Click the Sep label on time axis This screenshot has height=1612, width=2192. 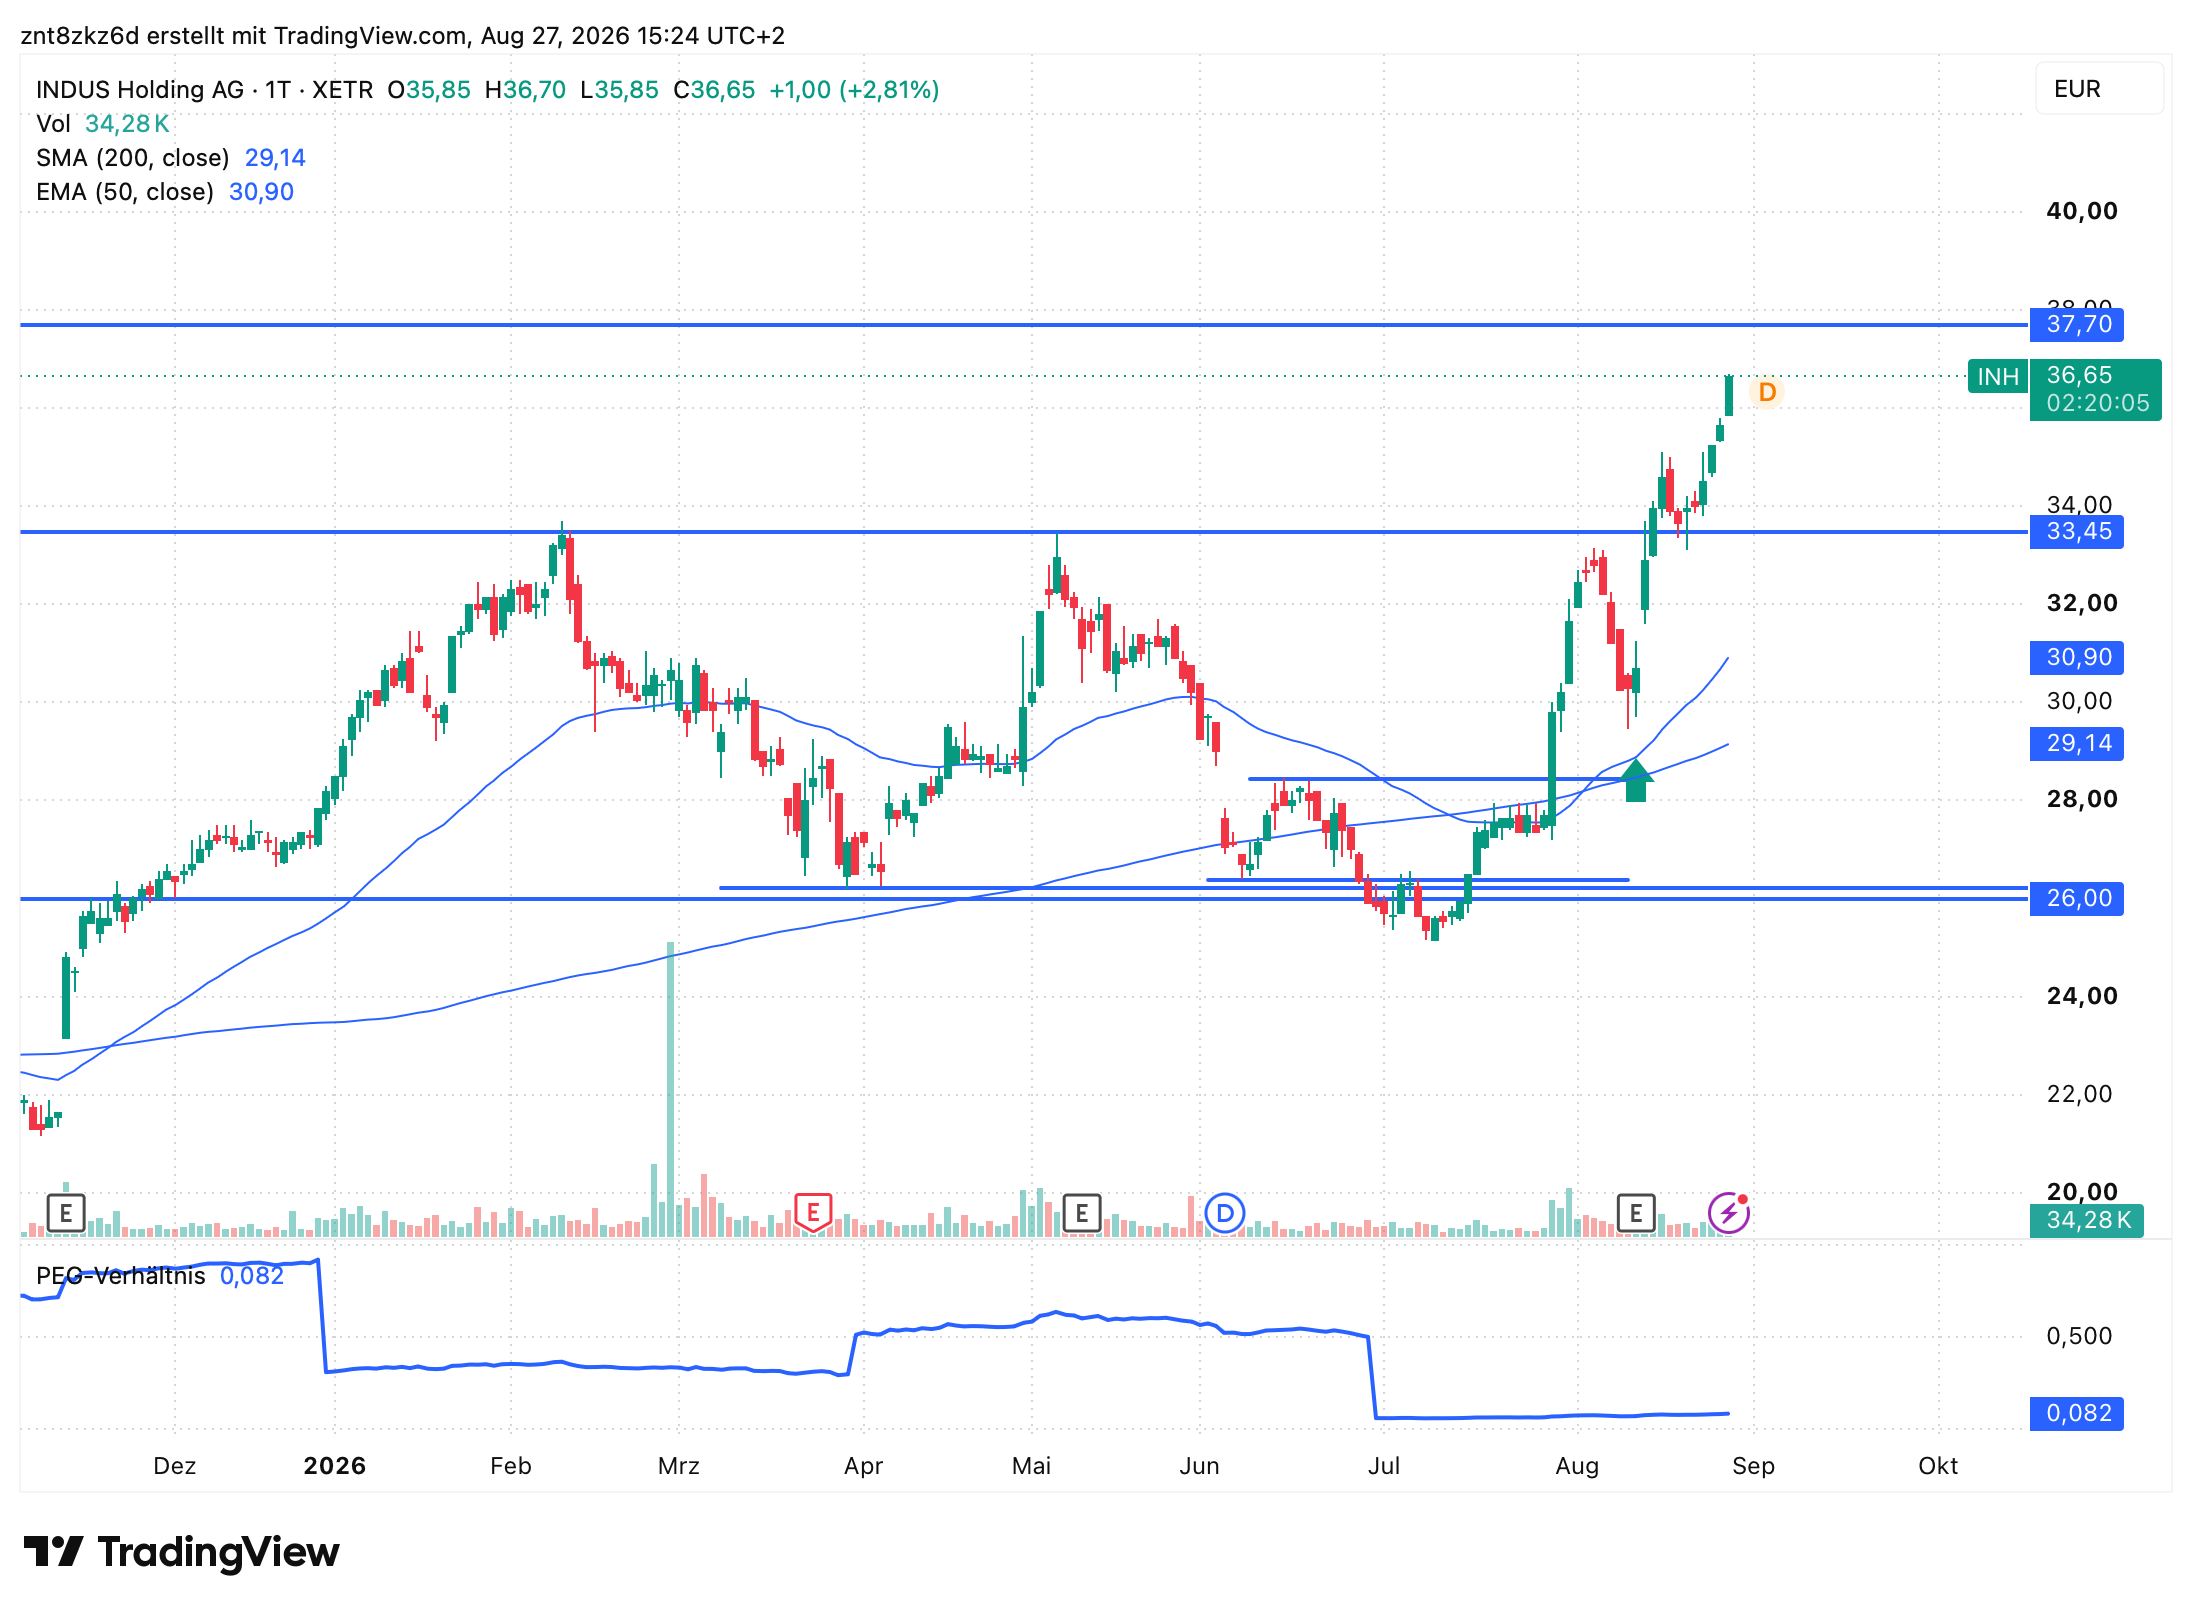(1754, 1466)
